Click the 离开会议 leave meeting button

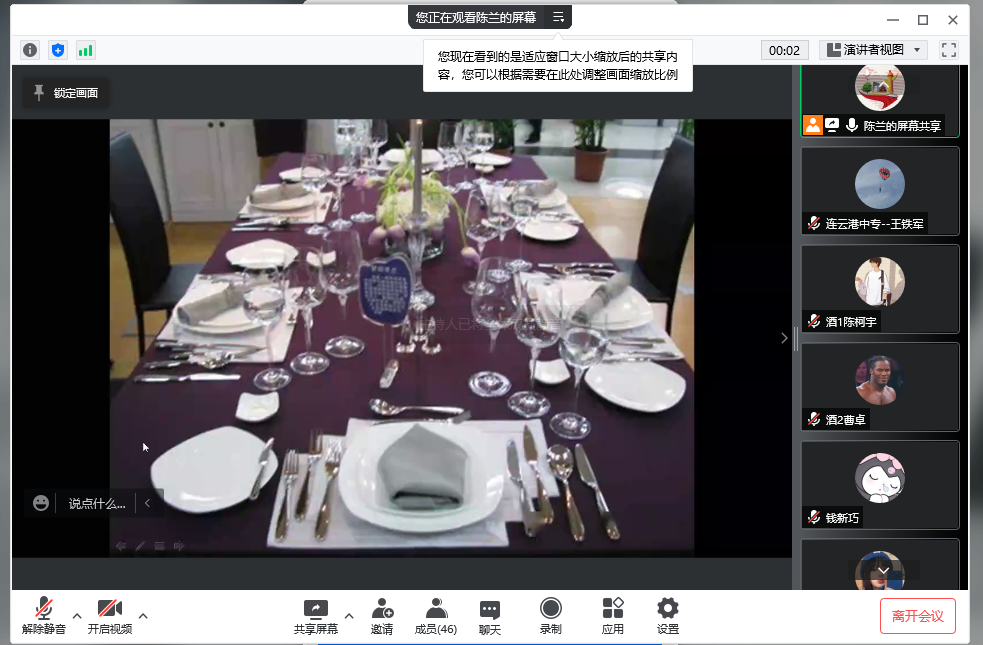pyautogui.click(x=917, y=616)
